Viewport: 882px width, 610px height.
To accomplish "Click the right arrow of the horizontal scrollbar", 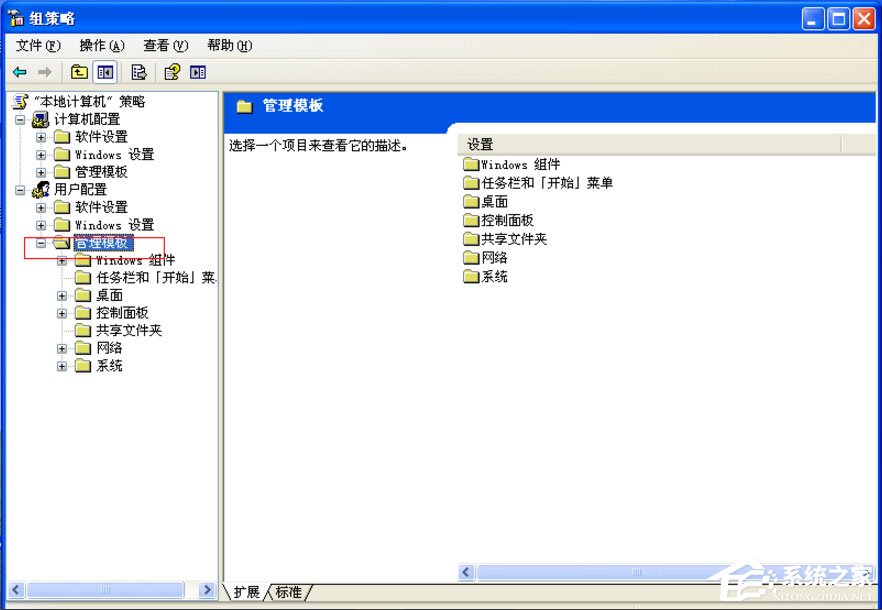I will coord(207,590).
